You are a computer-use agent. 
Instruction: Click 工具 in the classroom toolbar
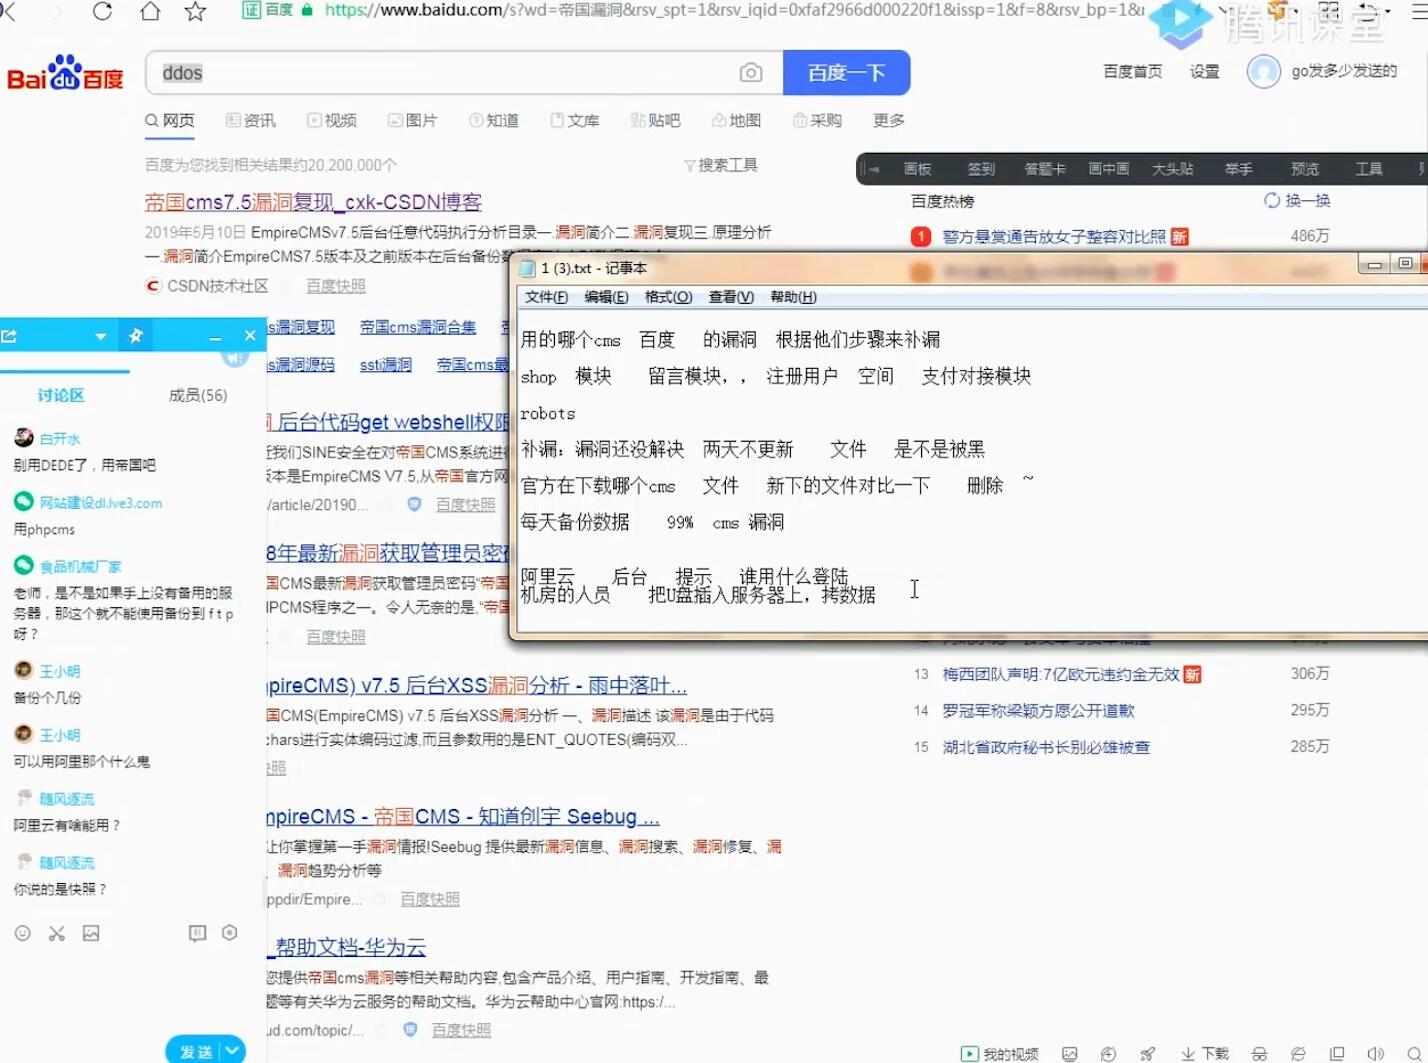[x=1369, y=169]
